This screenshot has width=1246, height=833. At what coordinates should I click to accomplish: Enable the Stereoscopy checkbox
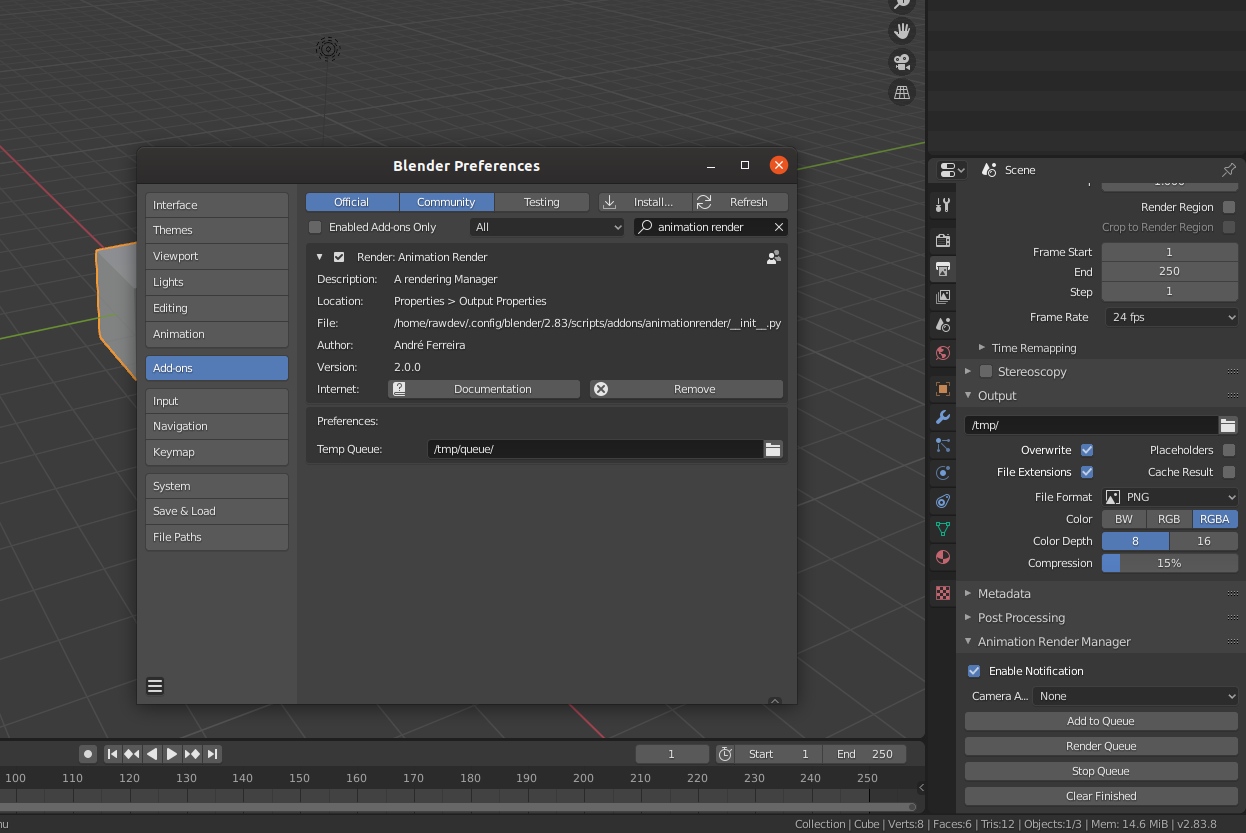(x=986, y=371)
